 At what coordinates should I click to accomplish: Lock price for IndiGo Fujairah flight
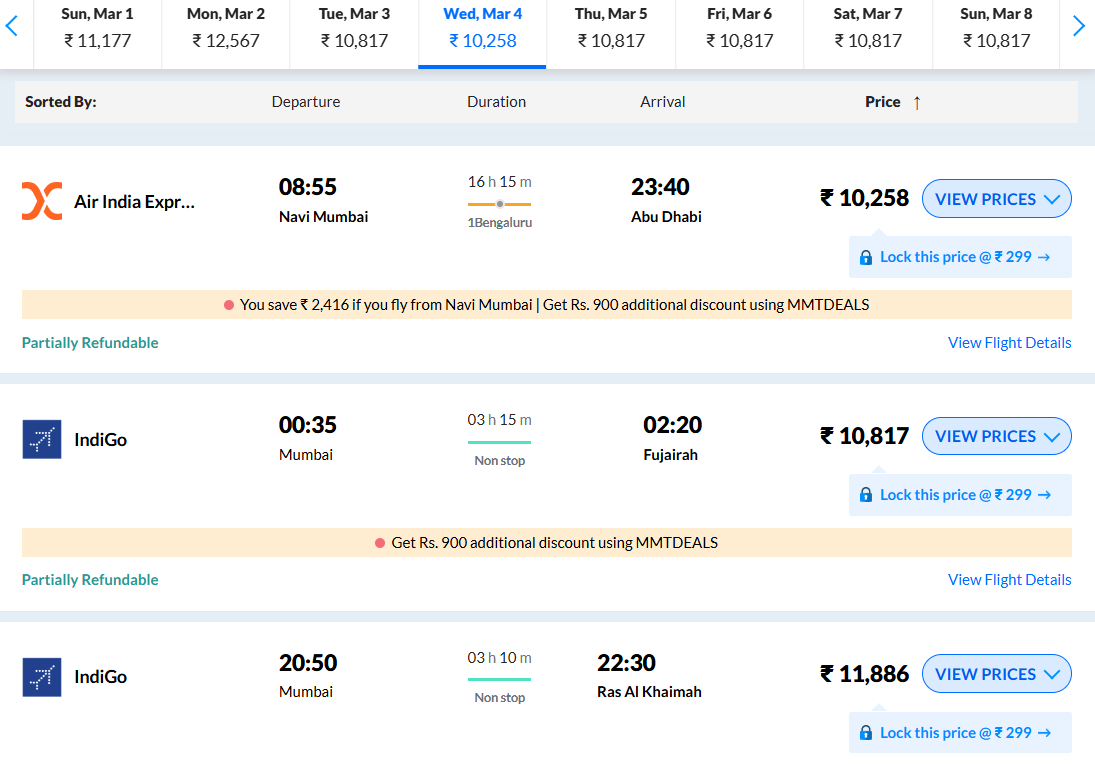[x=960, y=495]
